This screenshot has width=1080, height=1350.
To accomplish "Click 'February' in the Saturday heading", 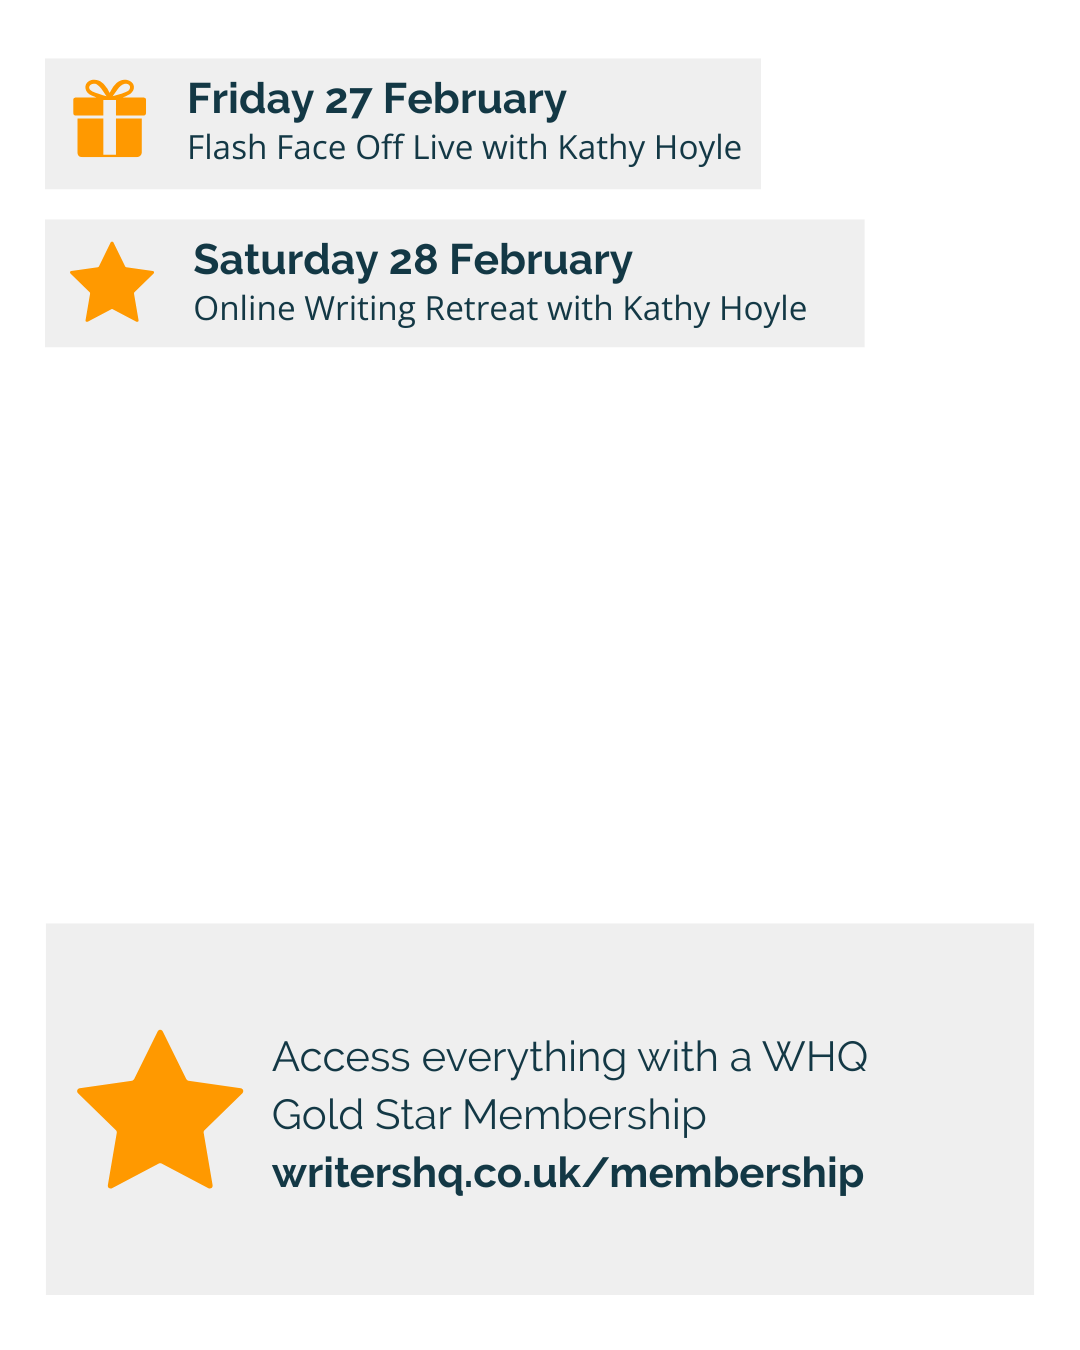I will point(540,260).
